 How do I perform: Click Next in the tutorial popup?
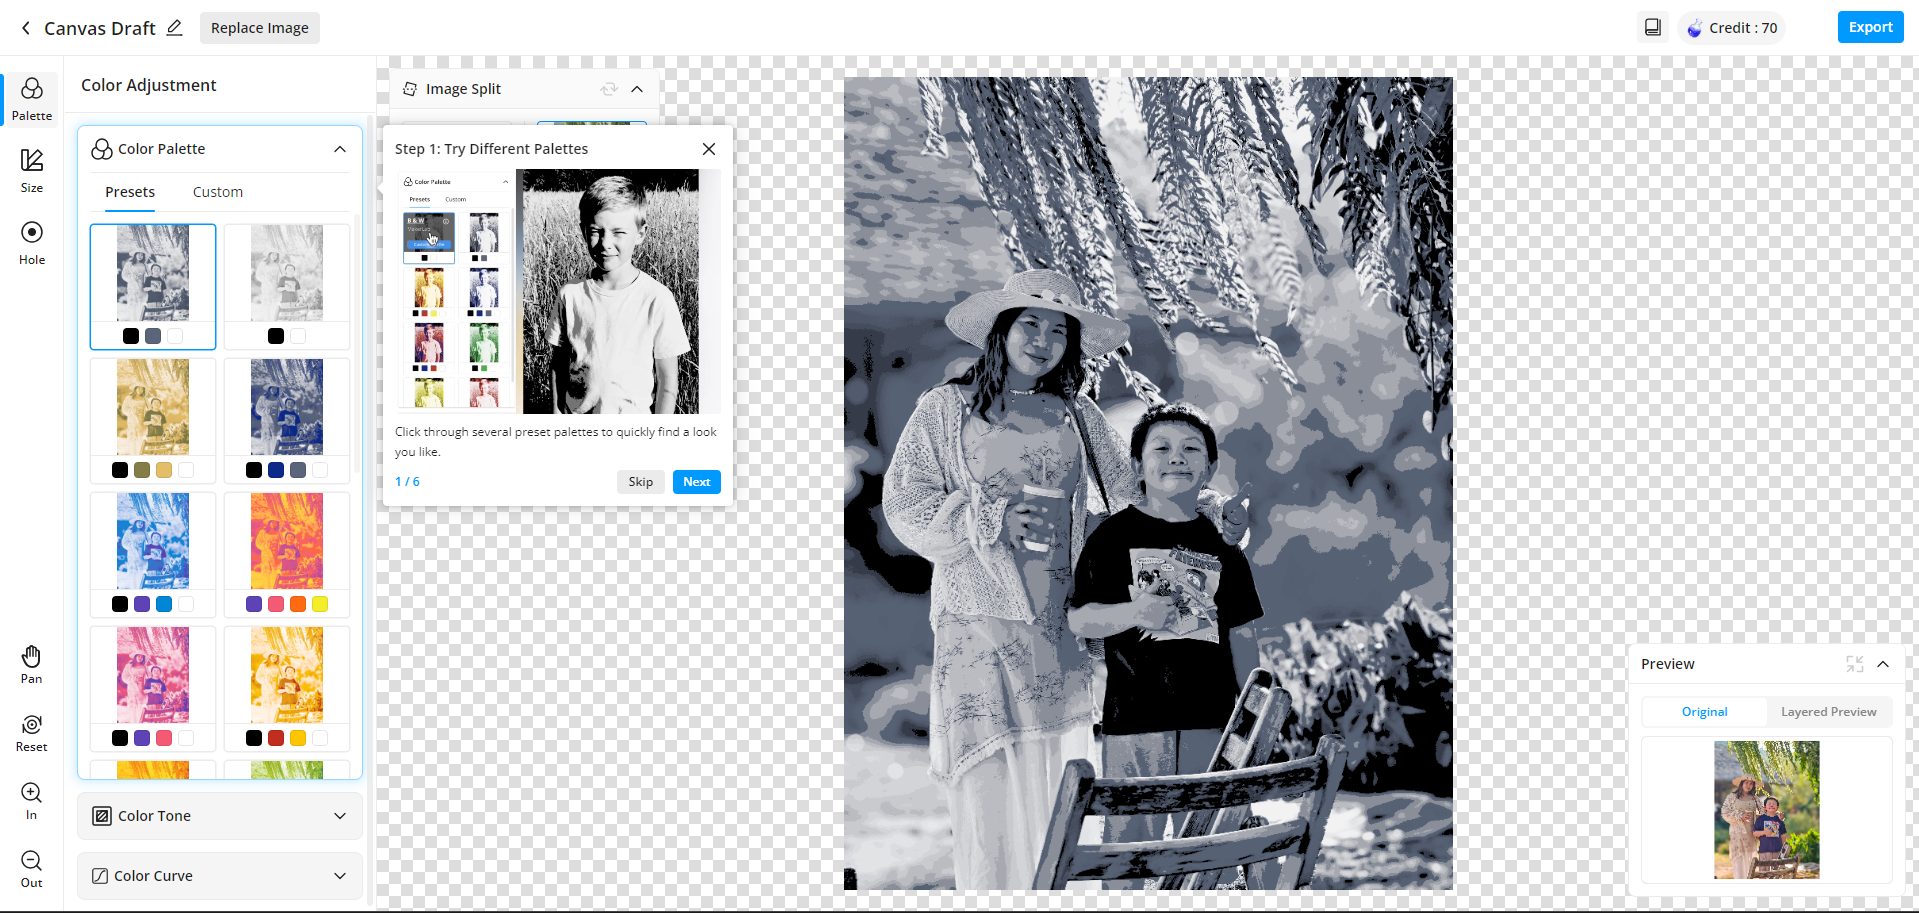pos(696,482)
